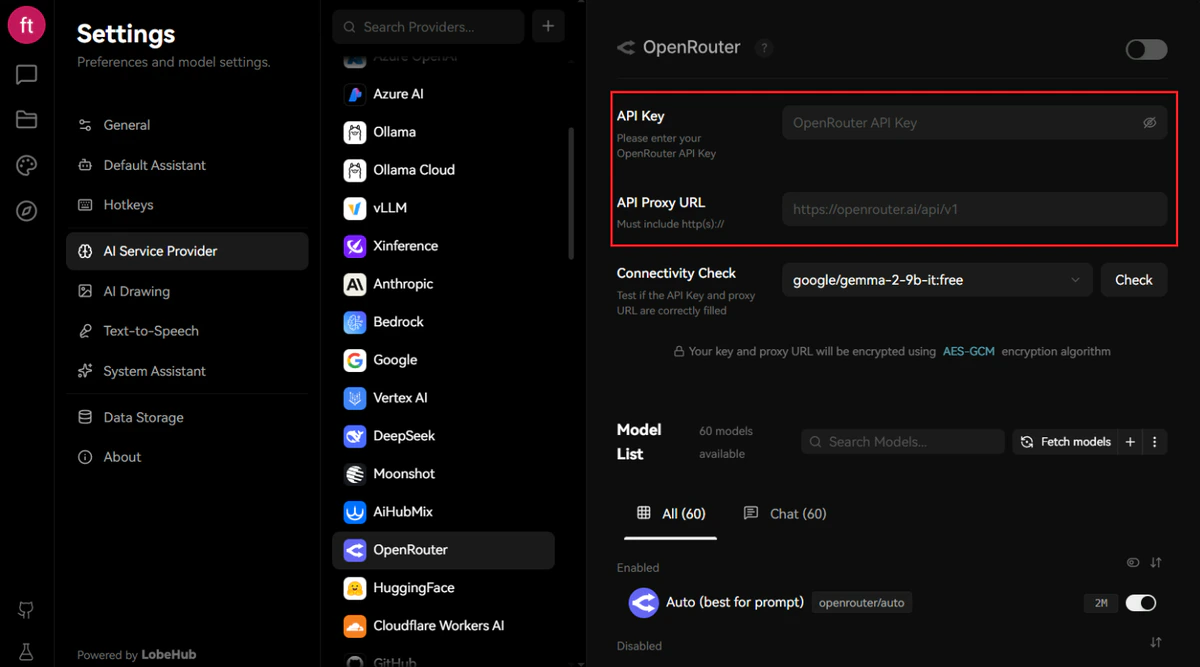Viewport: 1200px width, 667px height.
Task: Click the Moonshot provider icon
Action: pyautogui.click(x=355, y=474)
